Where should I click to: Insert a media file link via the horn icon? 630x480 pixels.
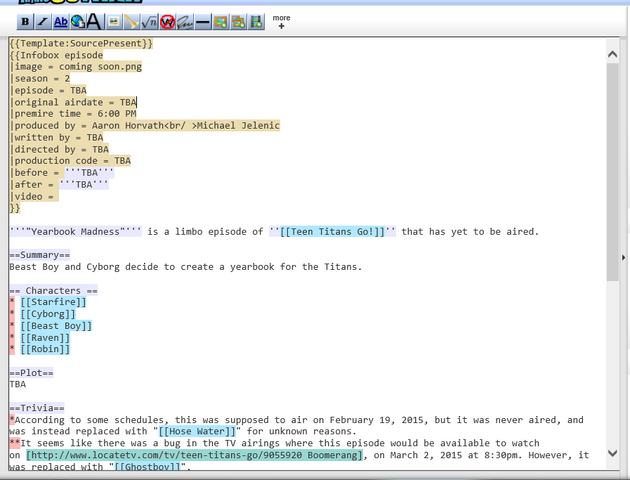click(131, 22)
